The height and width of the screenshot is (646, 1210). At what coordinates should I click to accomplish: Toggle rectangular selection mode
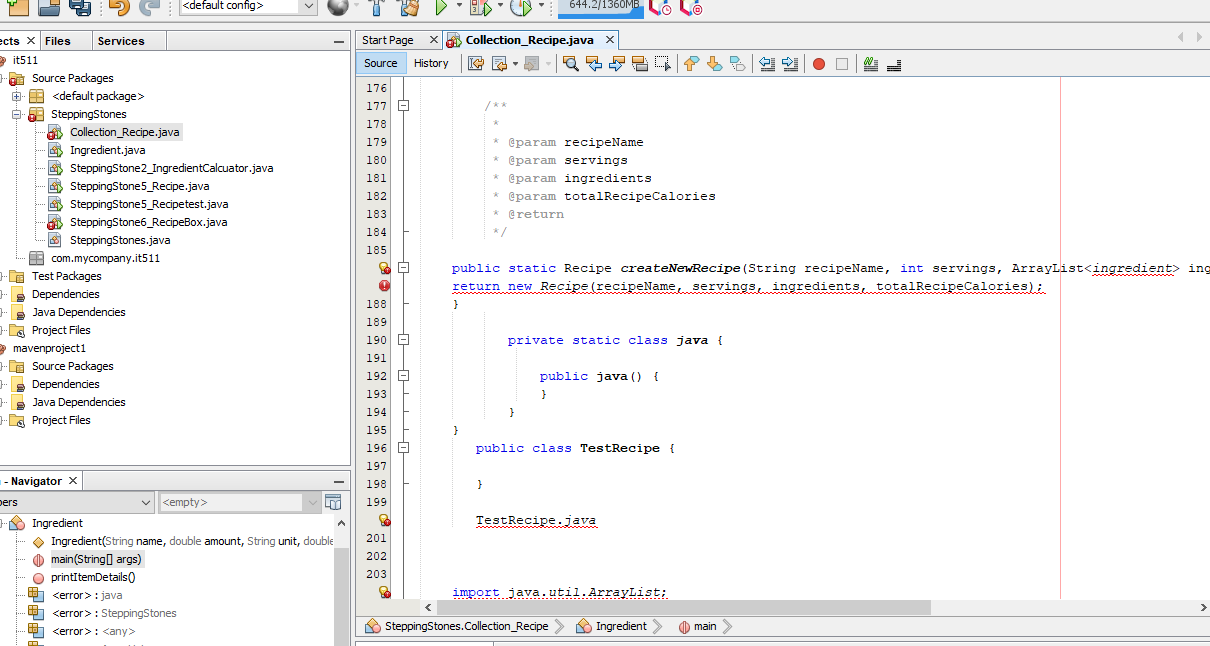click(x=663, y=62)
